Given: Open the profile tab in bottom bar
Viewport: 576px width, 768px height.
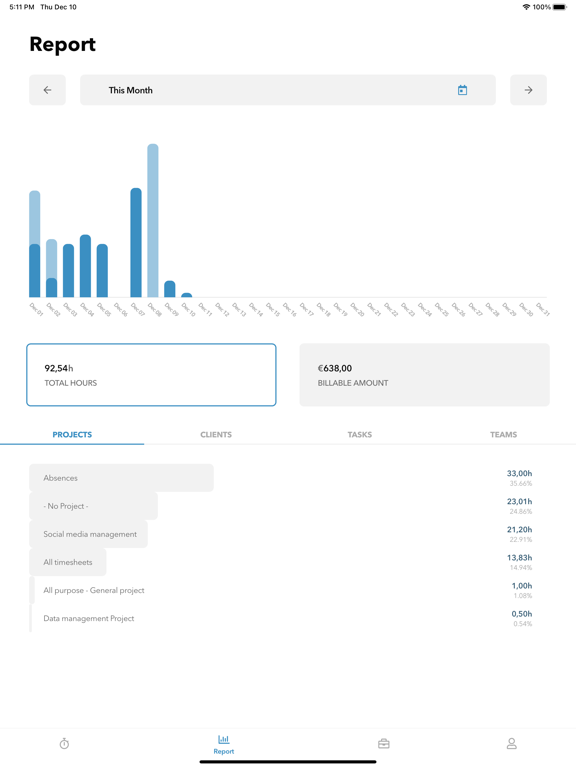Looking at the screenshot, I should 511,744.
